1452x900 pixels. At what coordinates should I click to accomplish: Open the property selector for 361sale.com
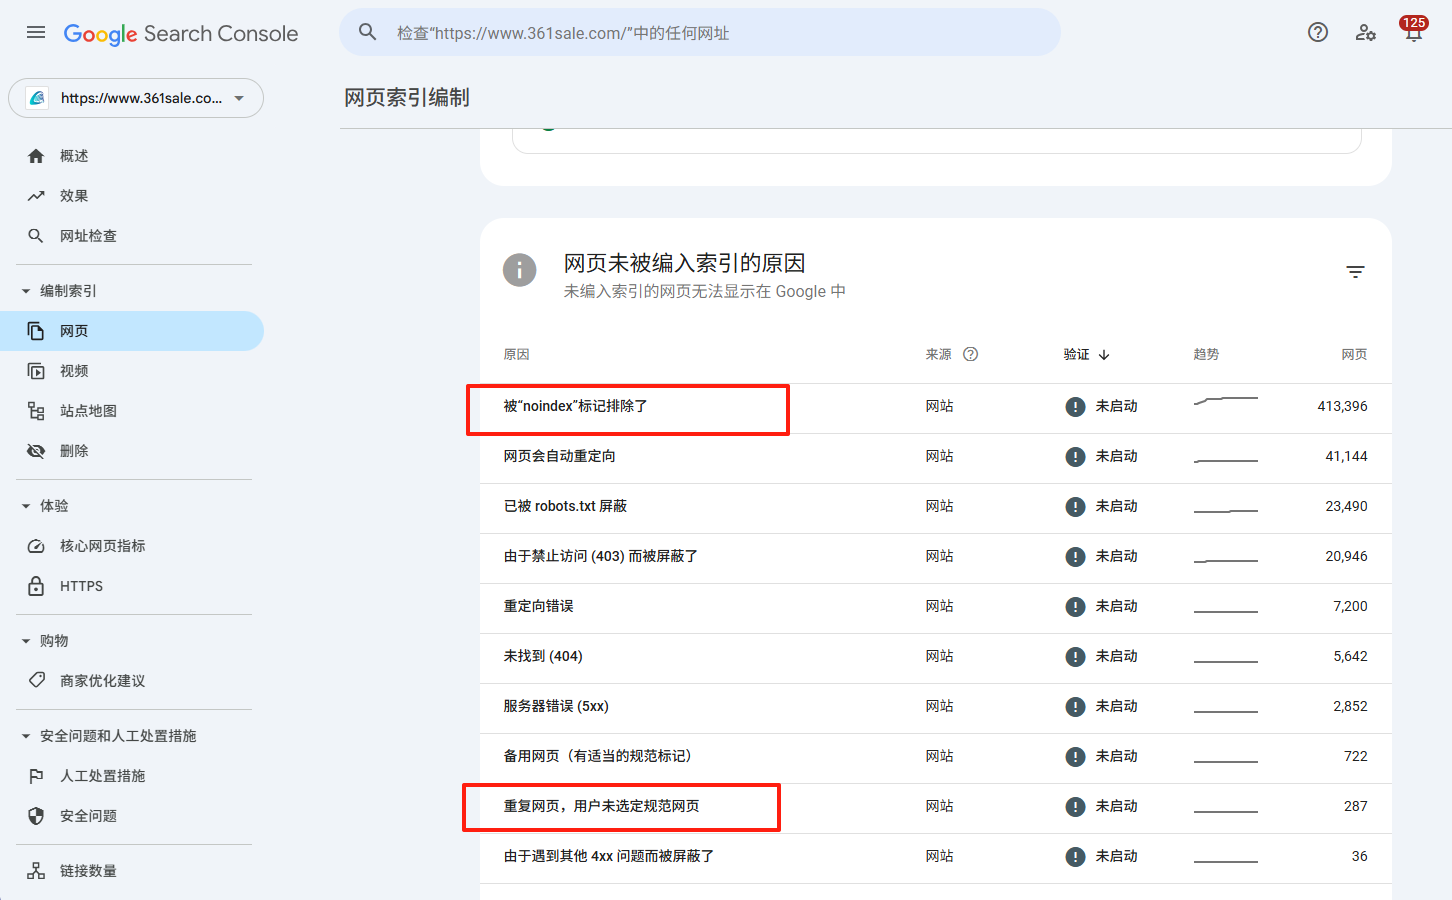coord(136,98)
